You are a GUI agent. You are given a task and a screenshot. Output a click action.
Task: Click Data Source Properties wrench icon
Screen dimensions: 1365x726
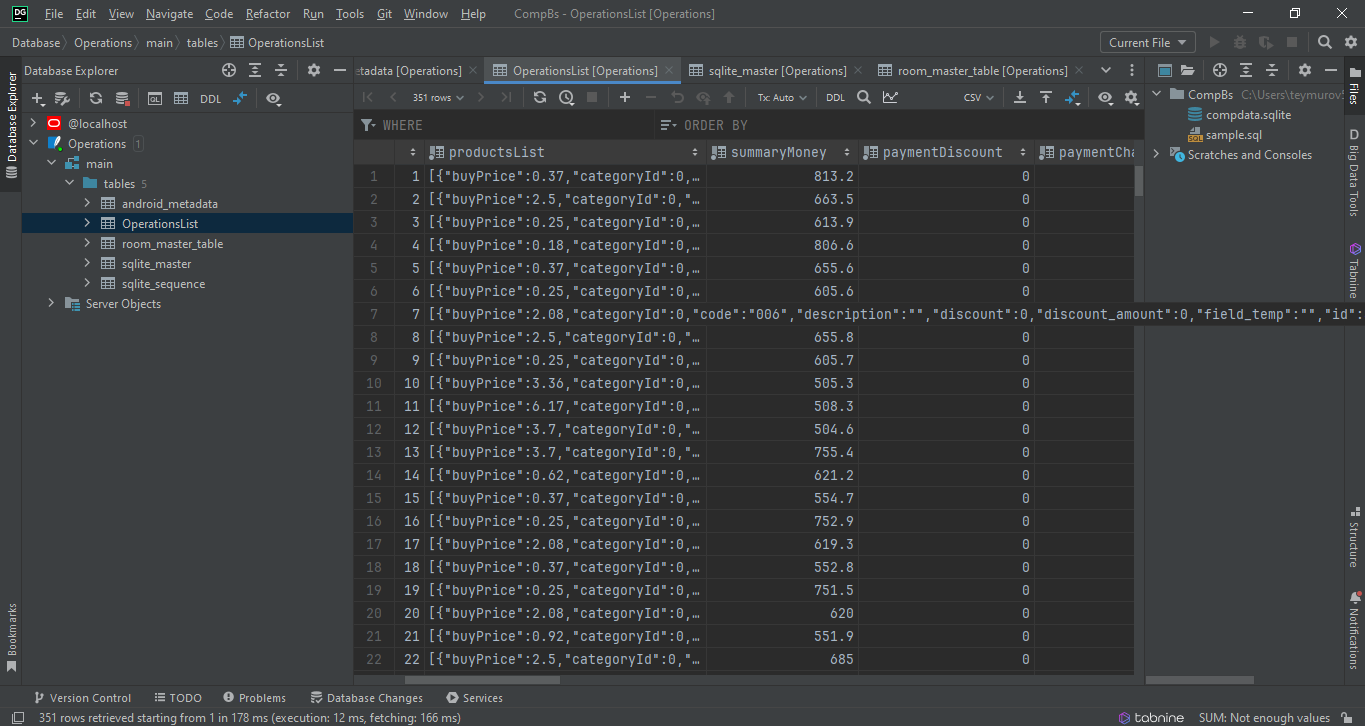[x=62, y=99]
